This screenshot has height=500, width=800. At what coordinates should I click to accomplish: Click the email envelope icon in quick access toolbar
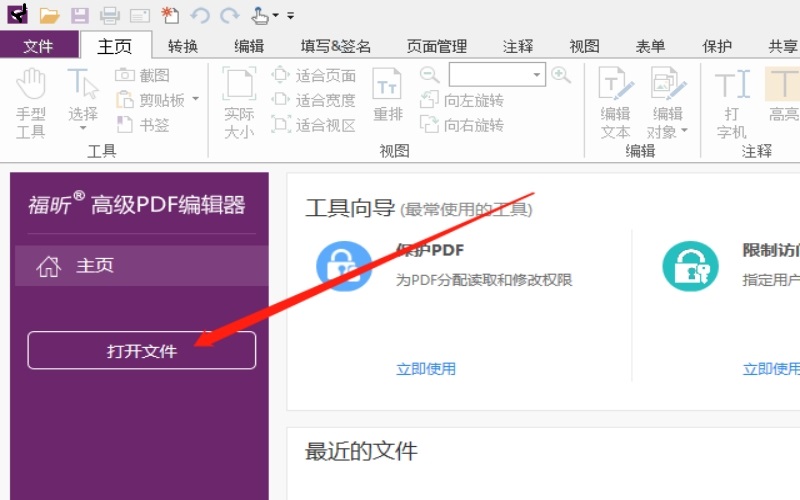click(140, 16)
